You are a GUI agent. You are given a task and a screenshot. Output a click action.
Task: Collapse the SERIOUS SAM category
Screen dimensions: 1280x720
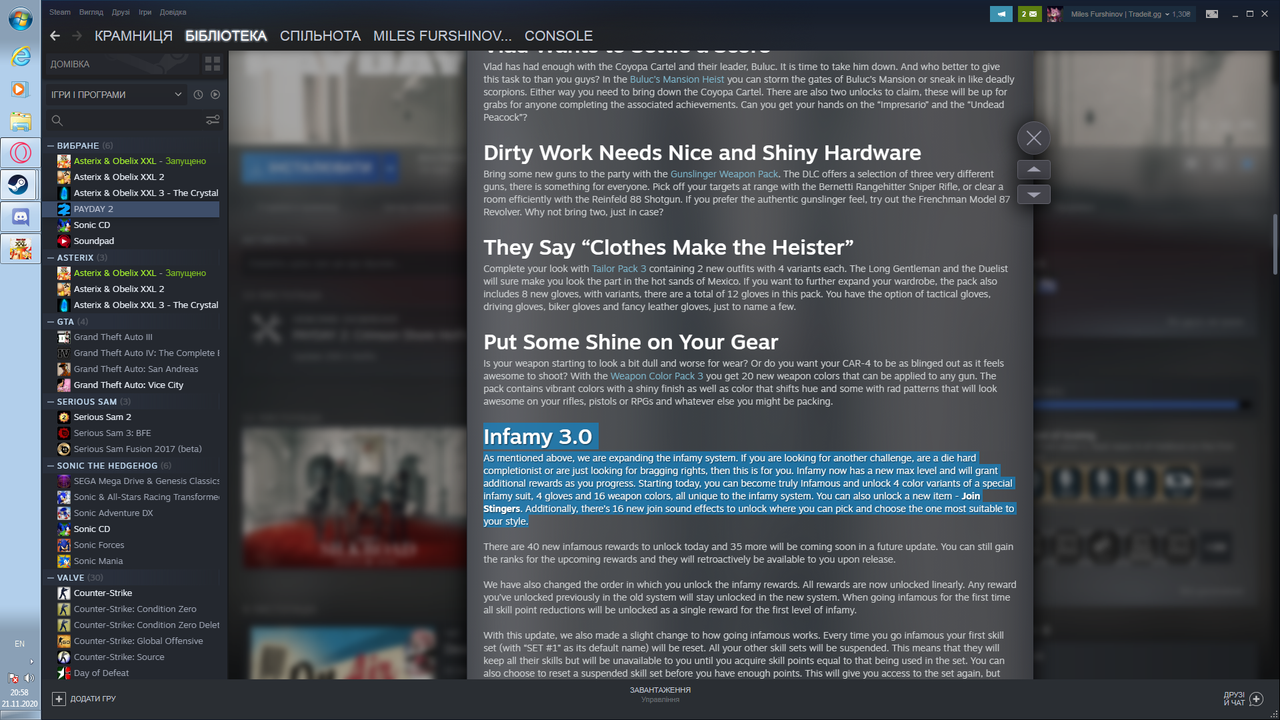(x=51, y=402)
